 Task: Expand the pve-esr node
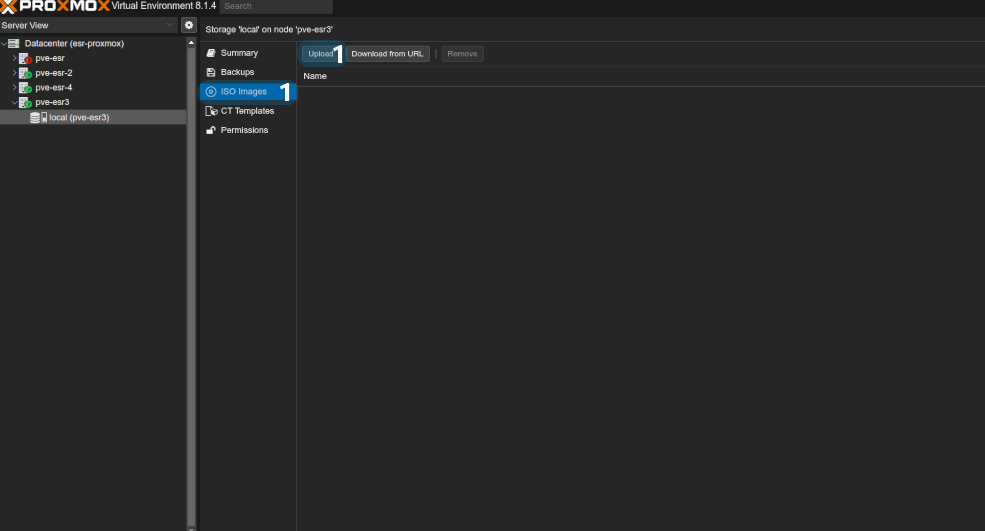tap(14, 58)
